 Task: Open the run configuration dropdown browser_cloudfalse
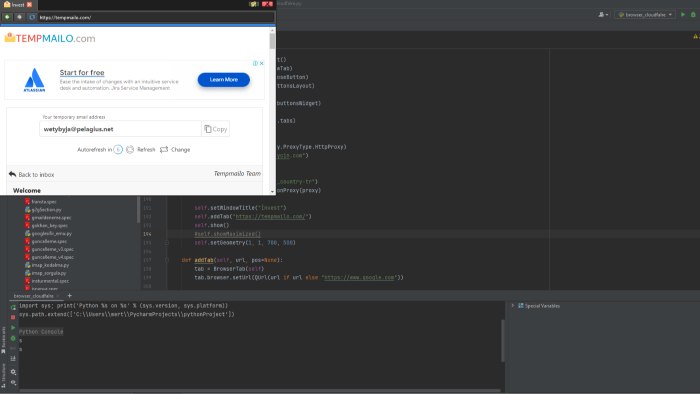(645, 15)
